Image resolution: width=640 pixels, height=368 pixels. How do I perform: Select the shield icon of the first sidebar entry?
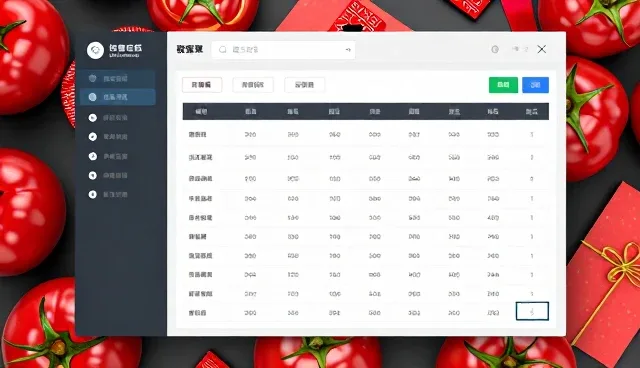tap(93, 78)
